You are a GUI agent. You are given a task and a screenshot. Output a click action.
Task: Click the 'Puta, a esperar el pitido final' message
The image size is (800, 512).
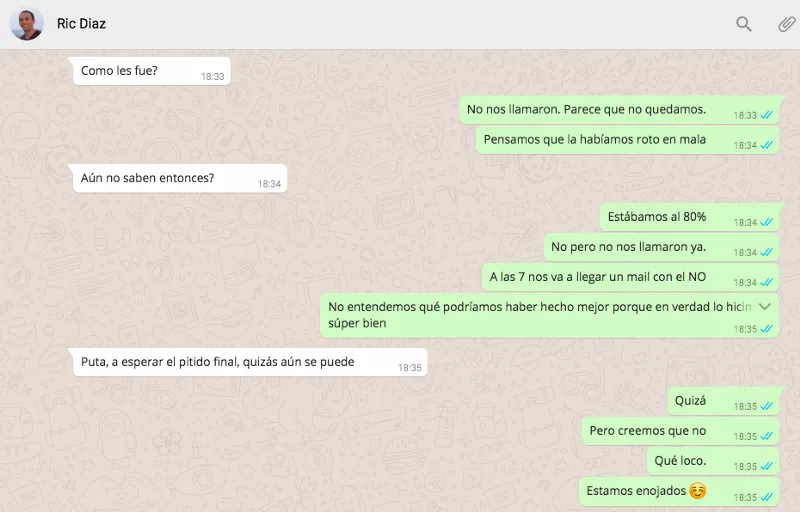pyautogui.click(x=250, y=362)
